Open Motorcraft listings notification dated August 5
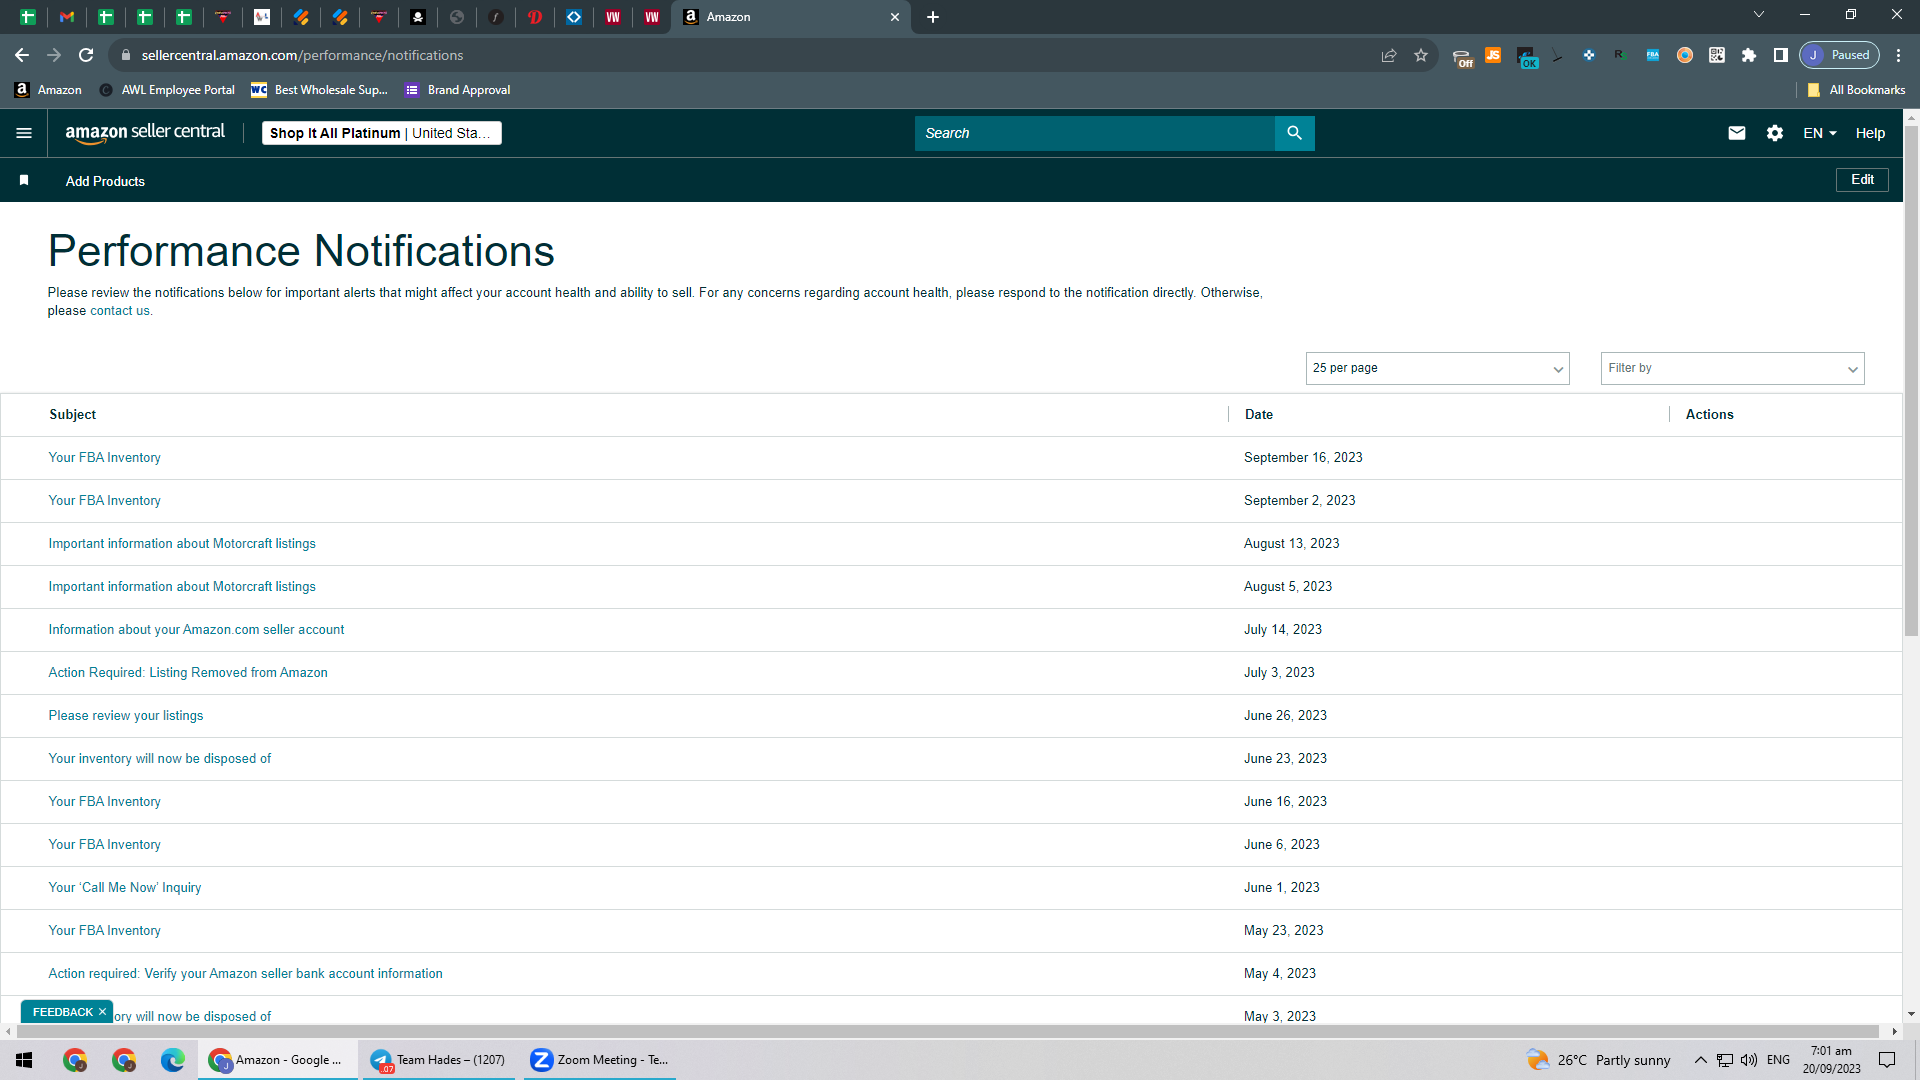Viewport: 1920px width, 1080px height. pos(182,587)
